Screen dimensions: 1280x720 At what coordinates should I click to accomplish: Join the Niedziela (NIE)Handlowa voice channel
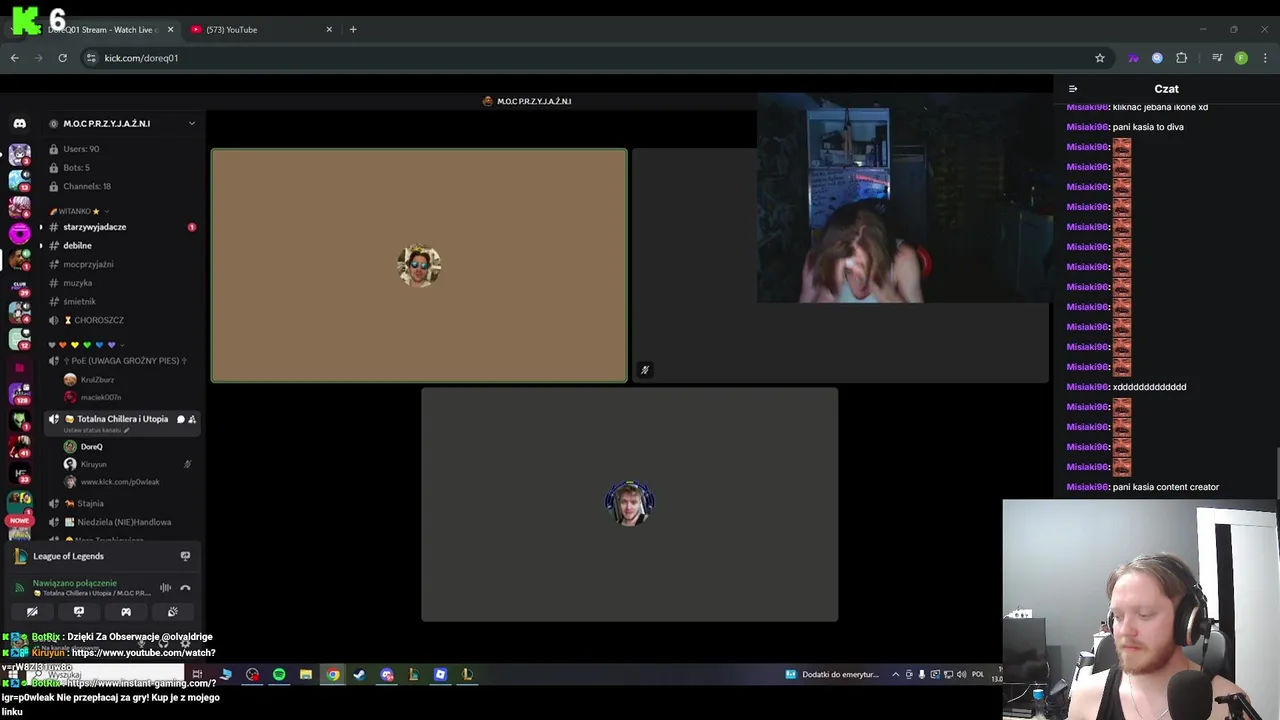pos(122,522)
